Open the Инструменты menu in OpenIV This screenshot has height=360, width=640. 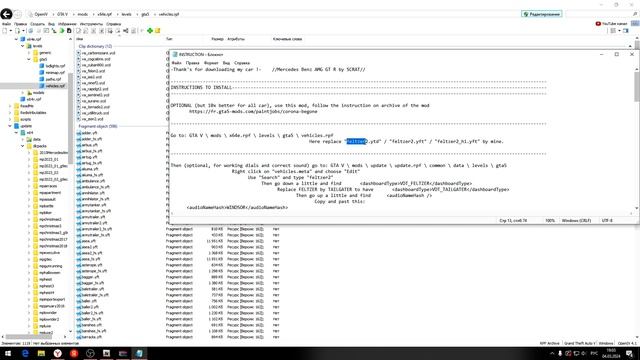(x=91, y=24)
